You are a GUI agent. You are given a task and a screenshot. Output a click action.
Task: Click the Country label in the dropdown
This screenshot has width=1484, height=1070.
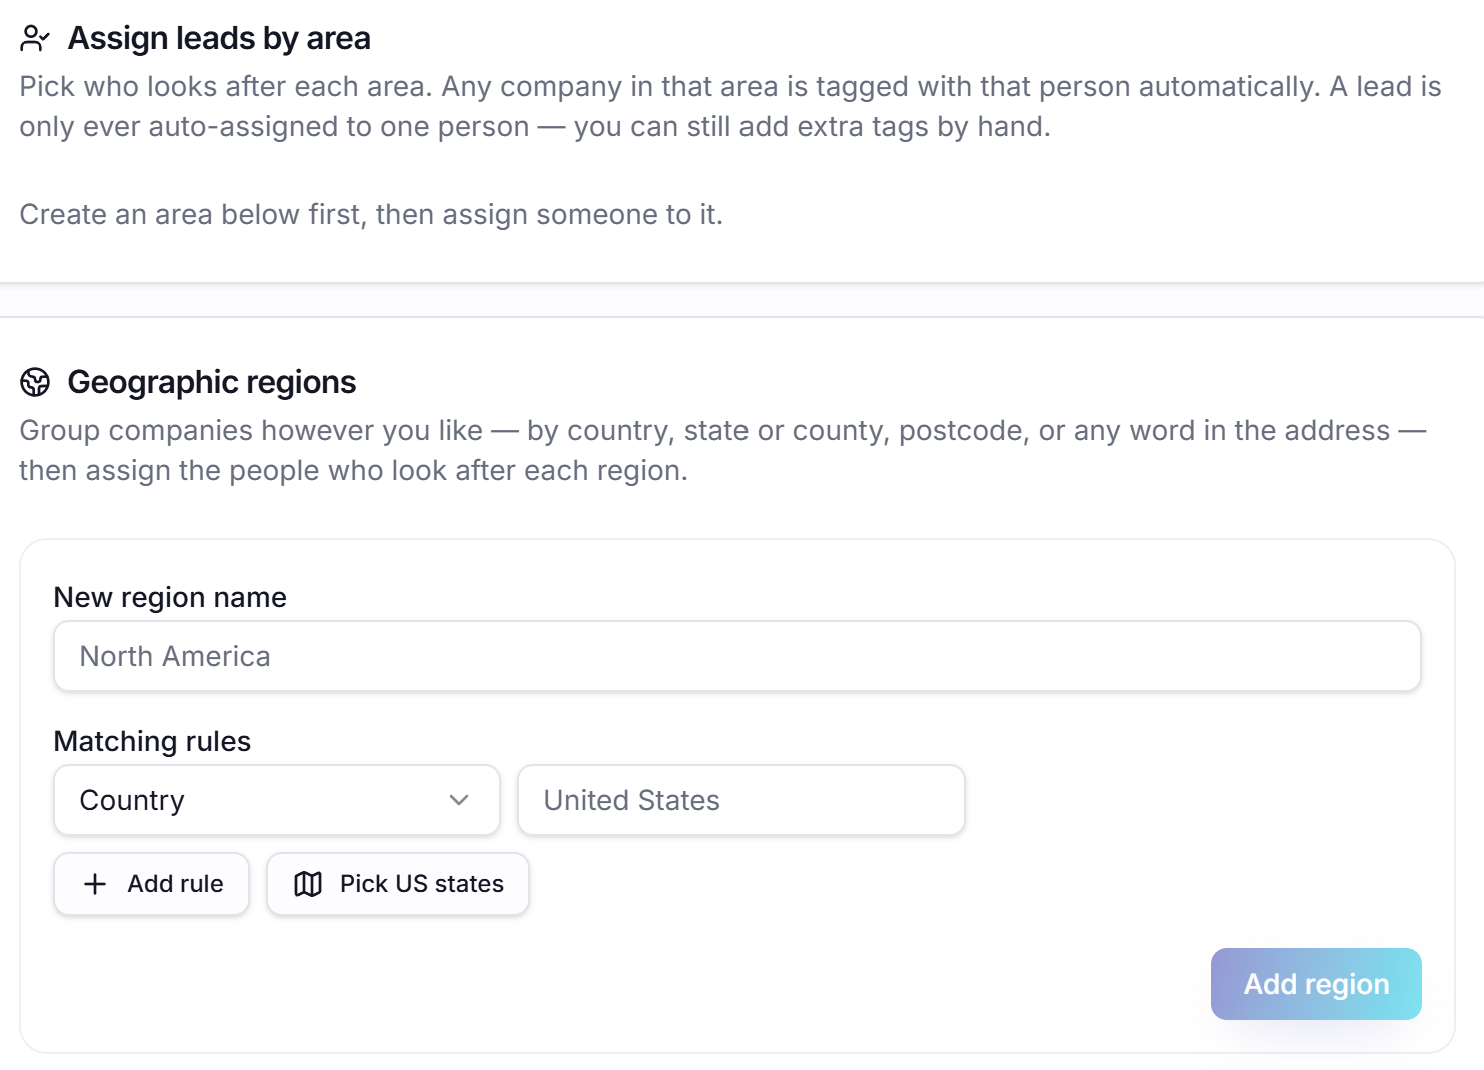click(132, 800)
